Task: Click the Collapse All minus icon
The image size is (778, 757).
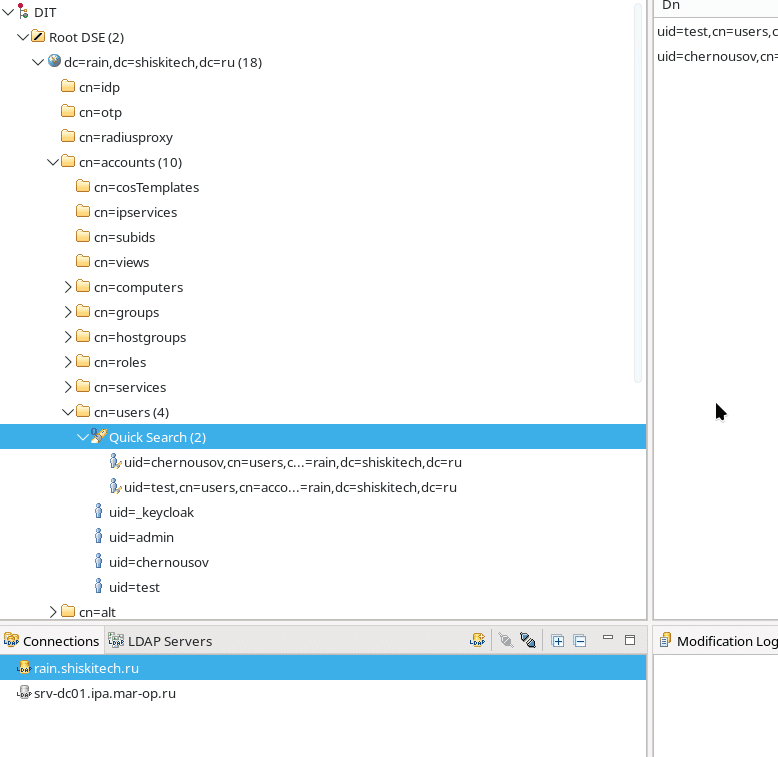Action: click(580, 640)
